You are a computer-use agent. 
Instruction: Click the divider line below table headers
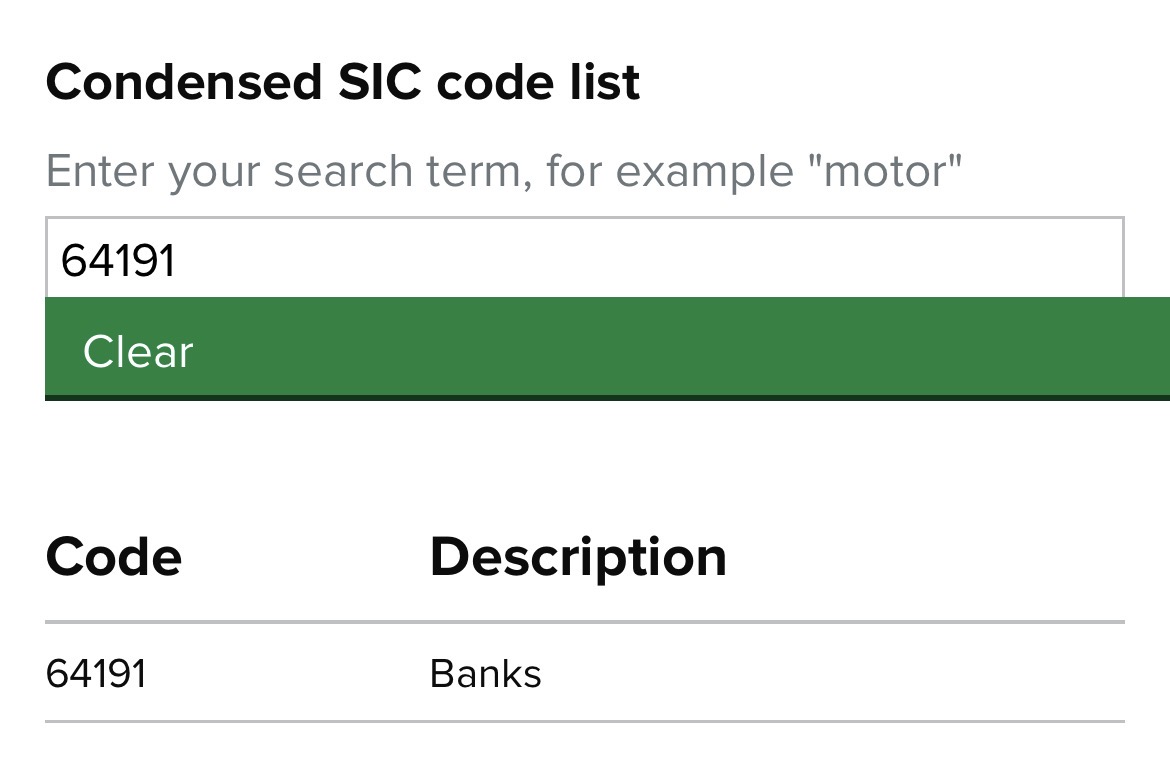(584, 622)
